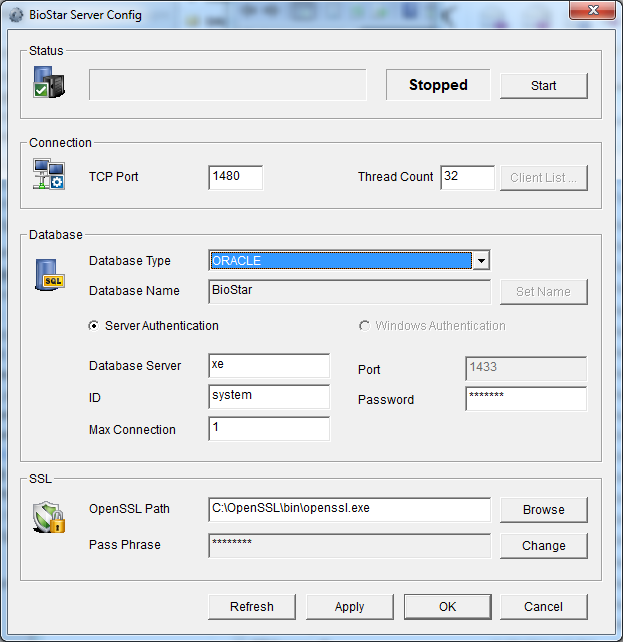
Task: Focus the Thread Count field
Action: 467,177
